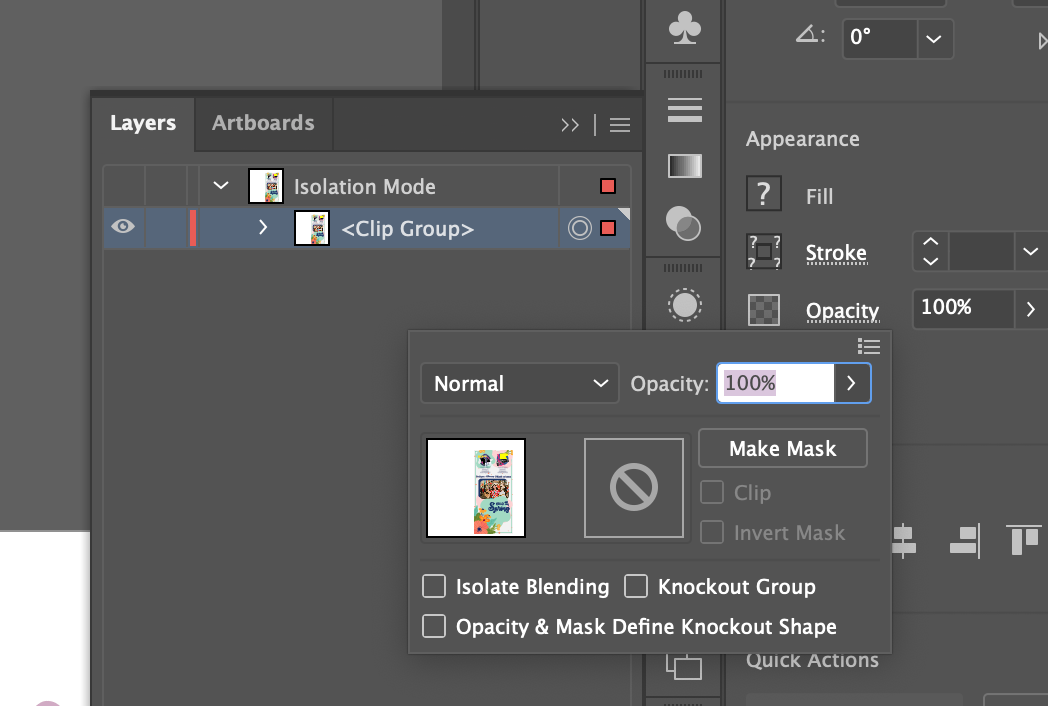The width and height of the screenshot is (1048, 706).
Task: Enable the Isolate Blending checkbox
Action: pyautogui.click(x=434, y=587)
